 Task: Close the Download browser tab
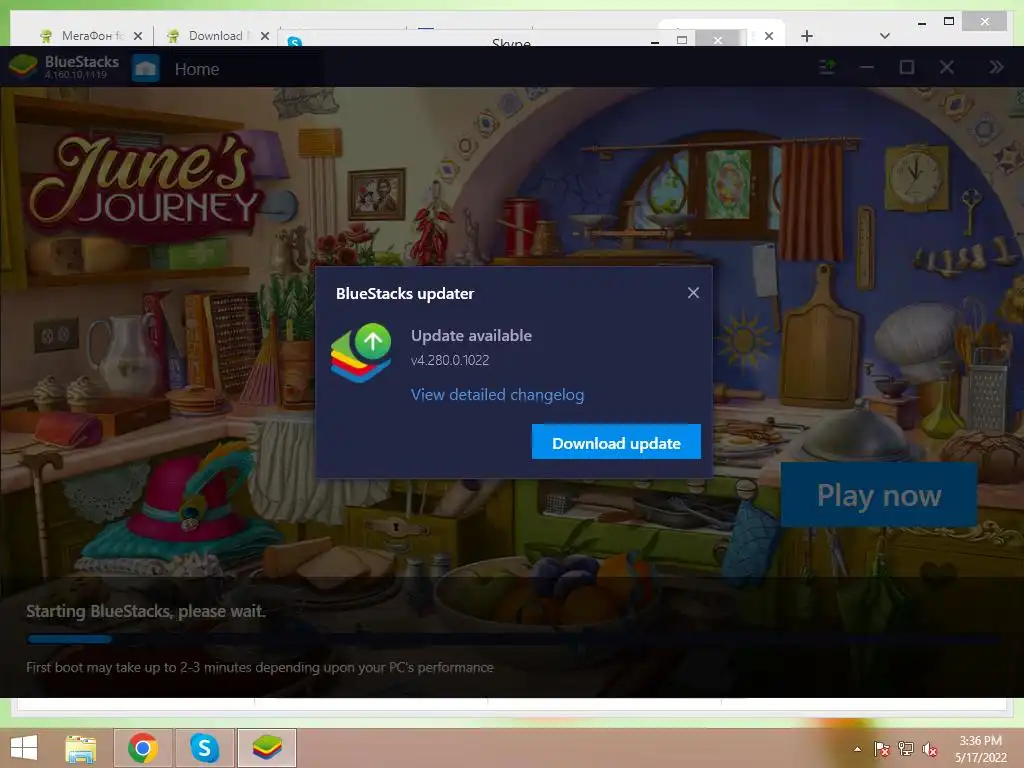tap(264, 36)
